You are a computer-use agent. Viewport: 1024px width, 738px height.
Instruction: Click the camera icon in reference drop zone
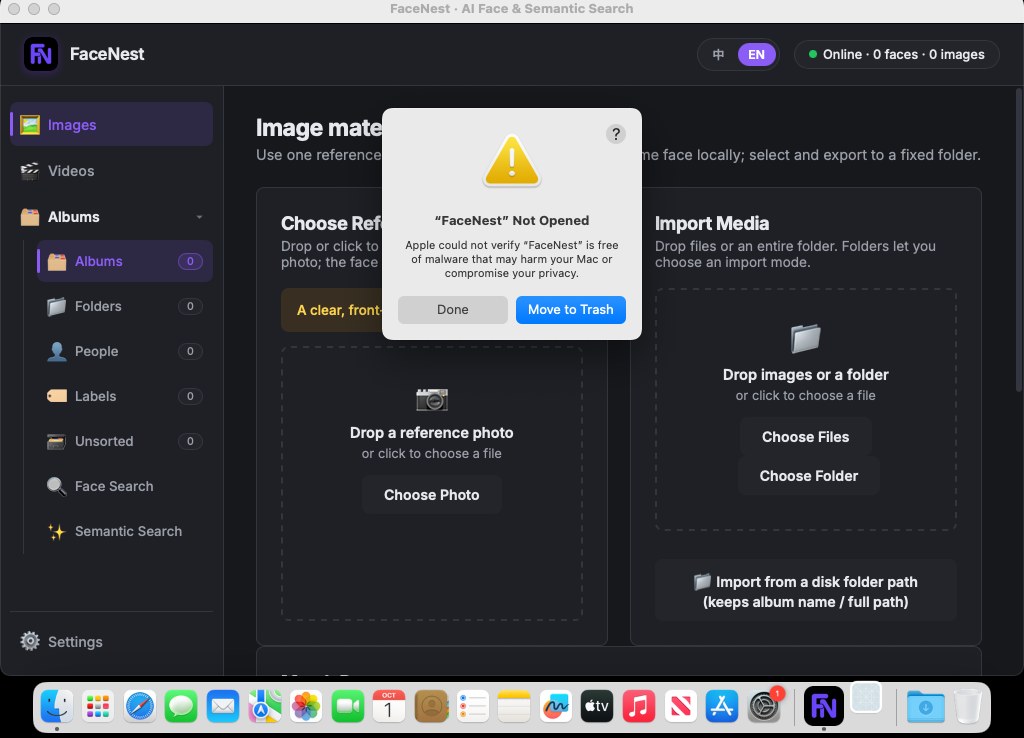(432, 399)
